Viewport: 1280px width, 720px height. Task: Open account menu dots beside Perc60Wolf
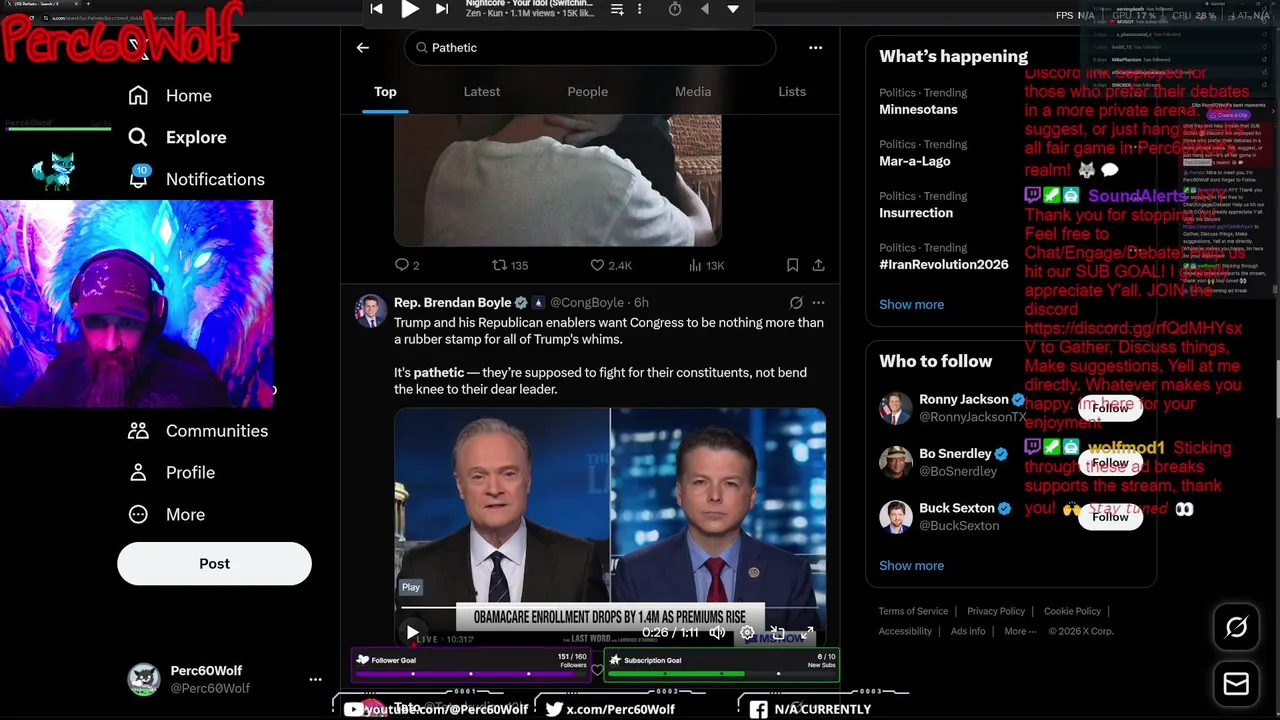315,679
